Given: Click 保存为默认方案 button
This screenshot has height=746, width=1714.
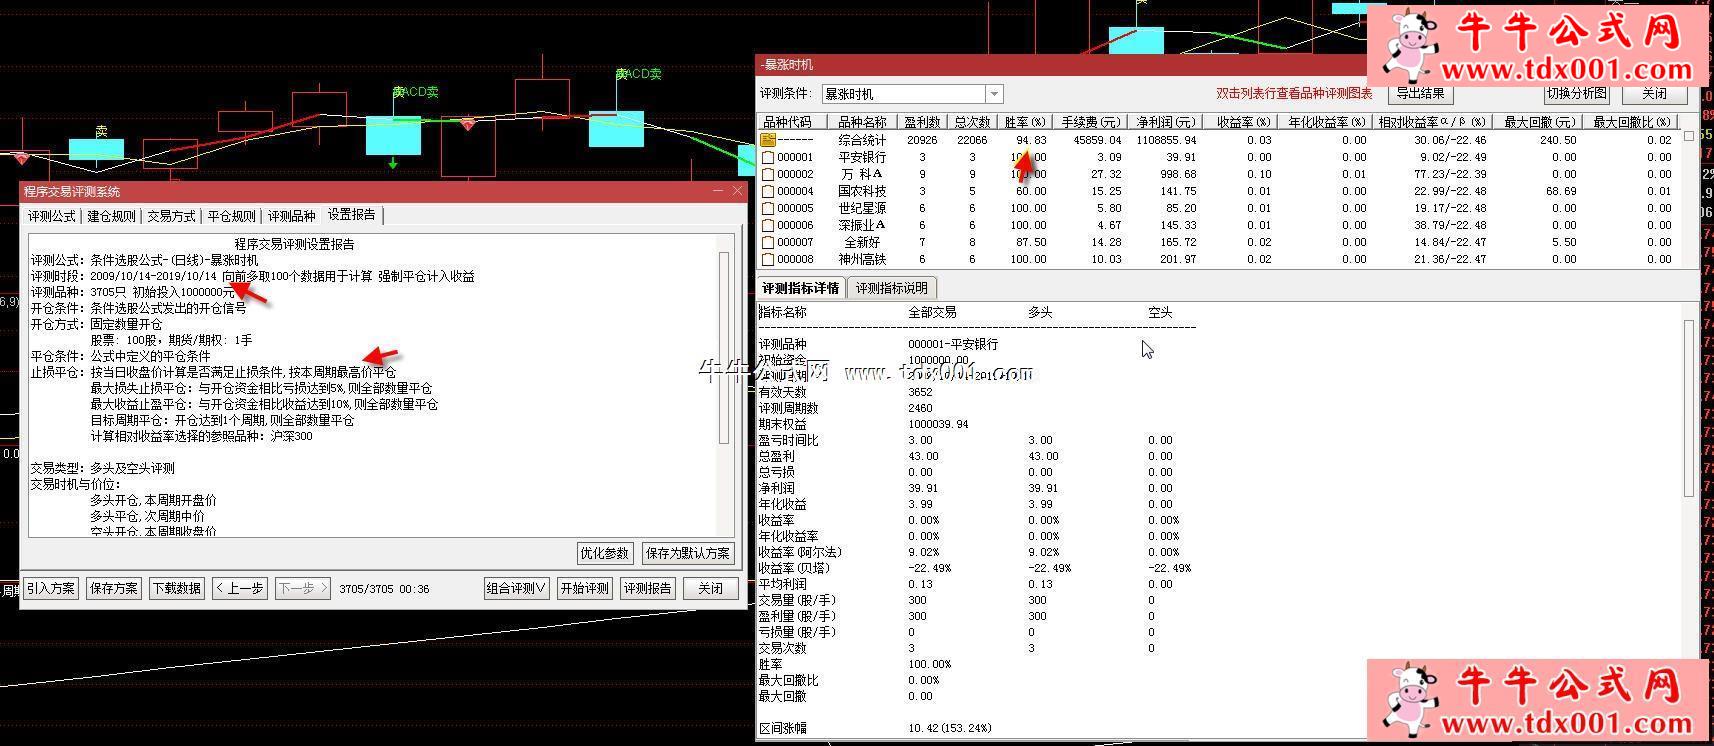Looking at the screenshot, I should 687,553.
